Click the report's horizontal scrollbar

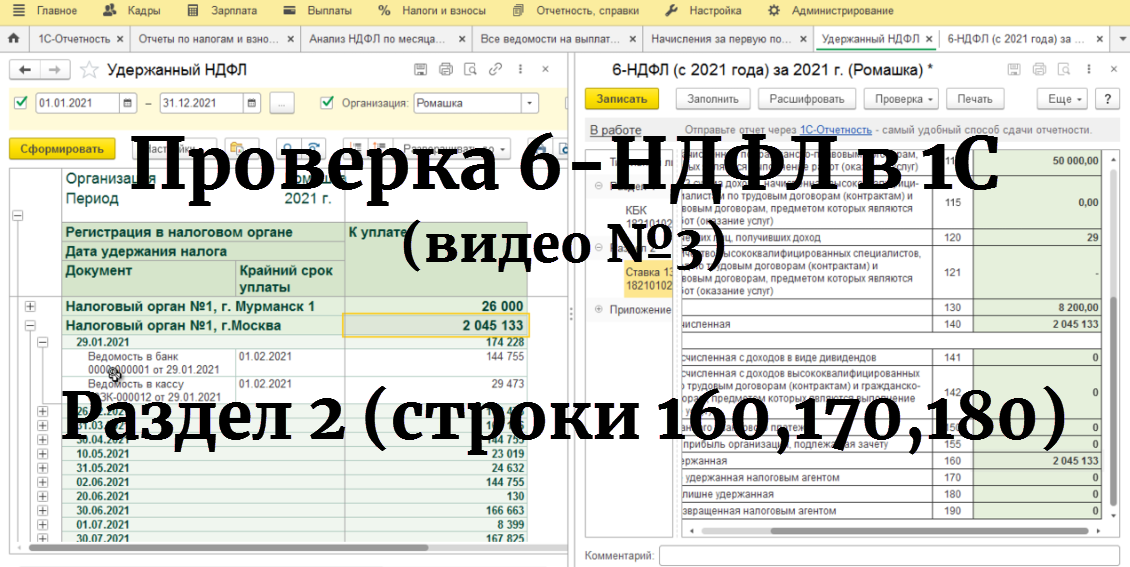pyautogui.click(x=228, y=548)
